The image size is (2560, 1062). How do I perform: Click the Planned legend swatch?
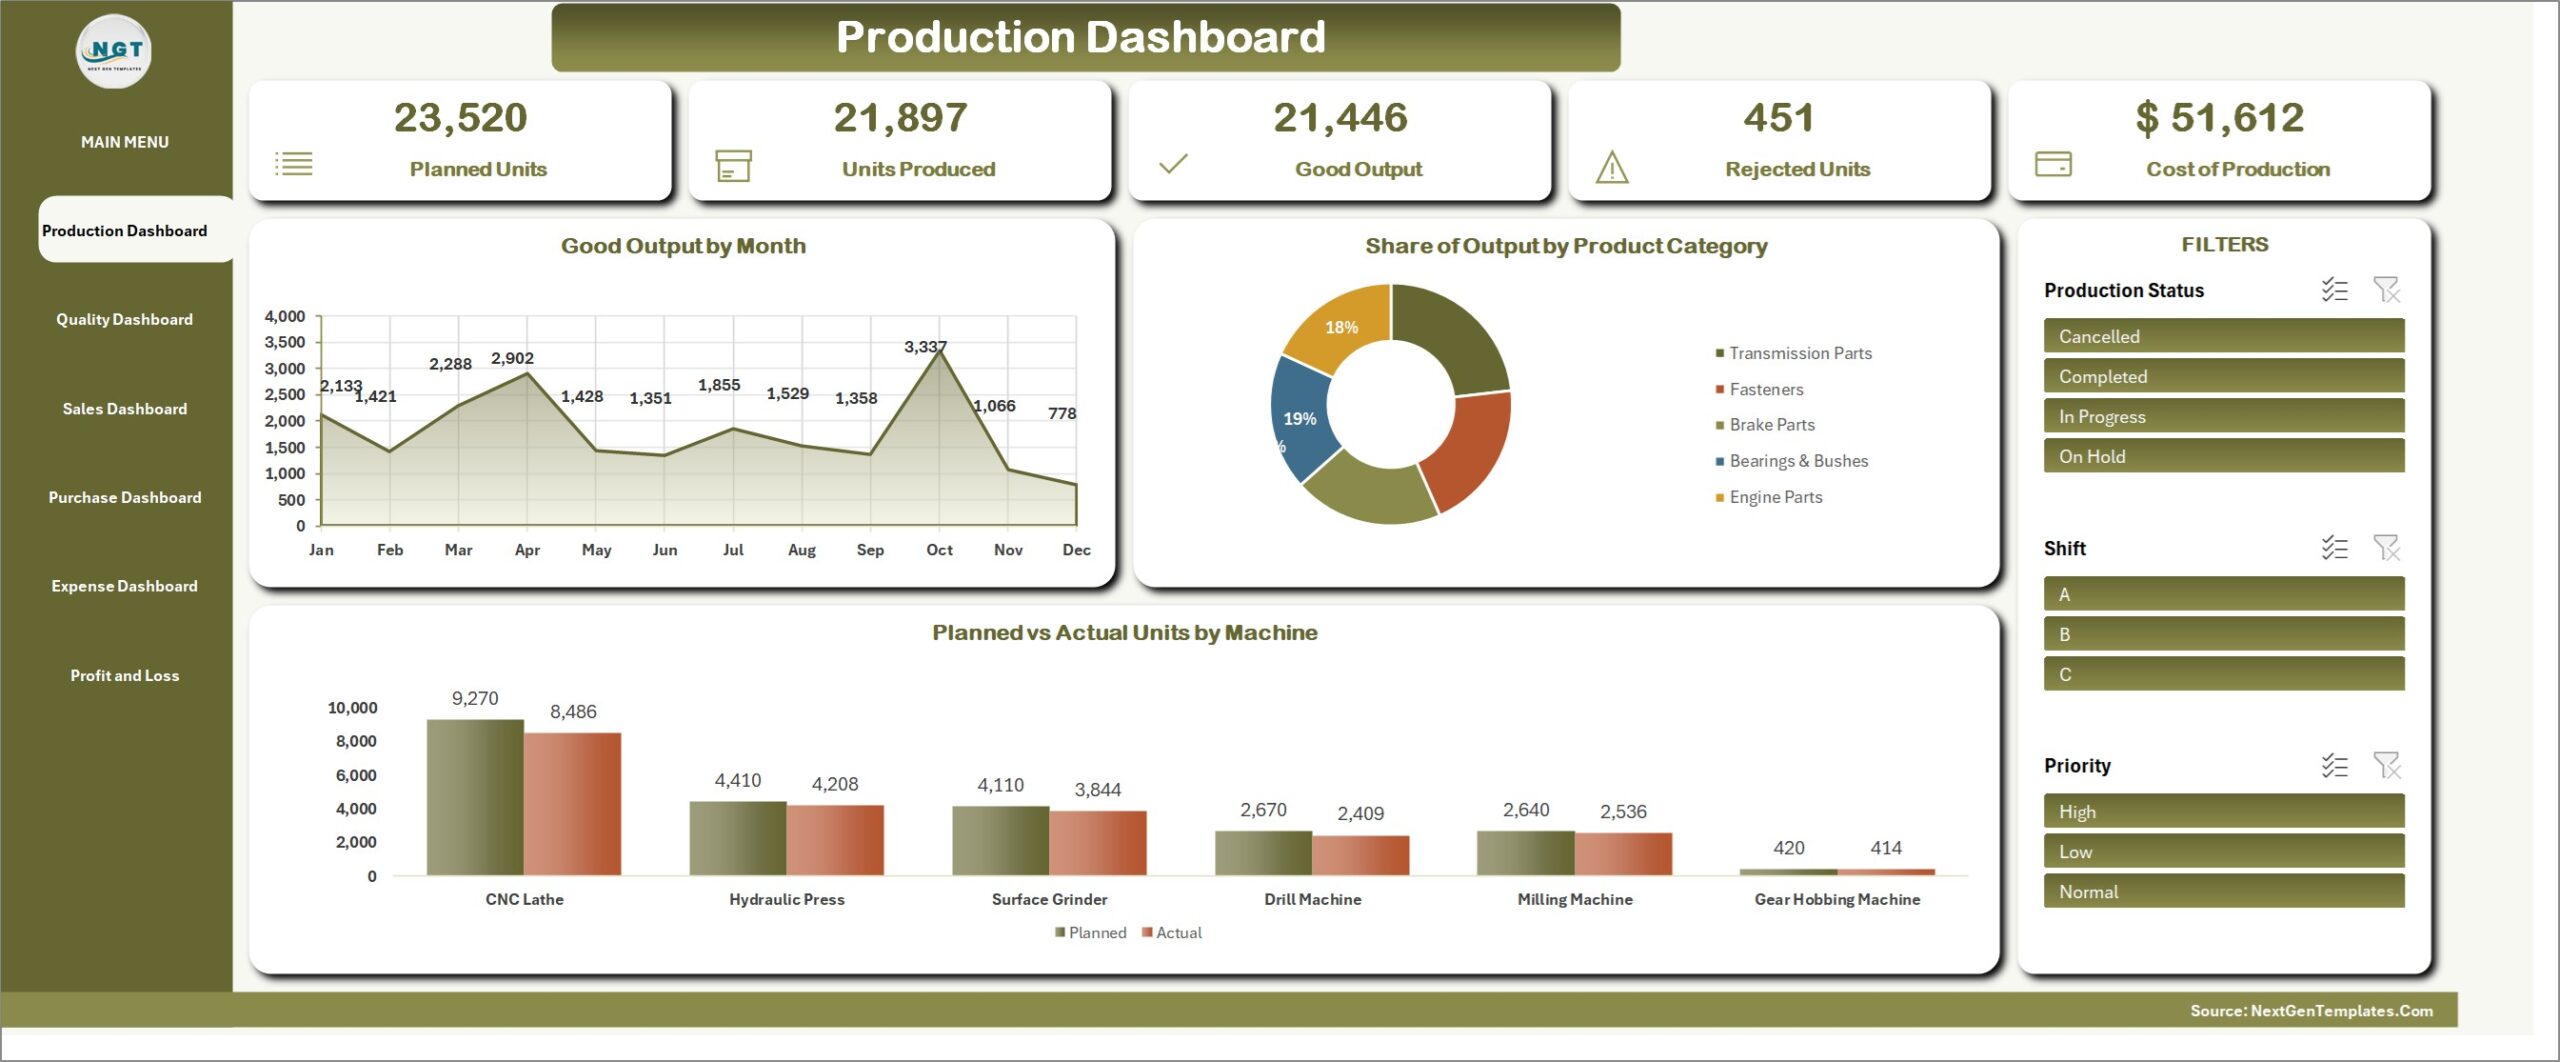click(x=1060, y=932)
